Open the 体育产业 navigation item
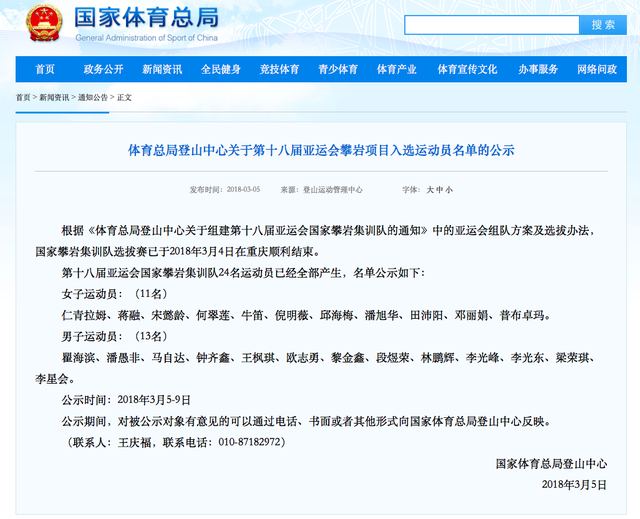Viewport: 640px width, 519px height. [397, 69]
